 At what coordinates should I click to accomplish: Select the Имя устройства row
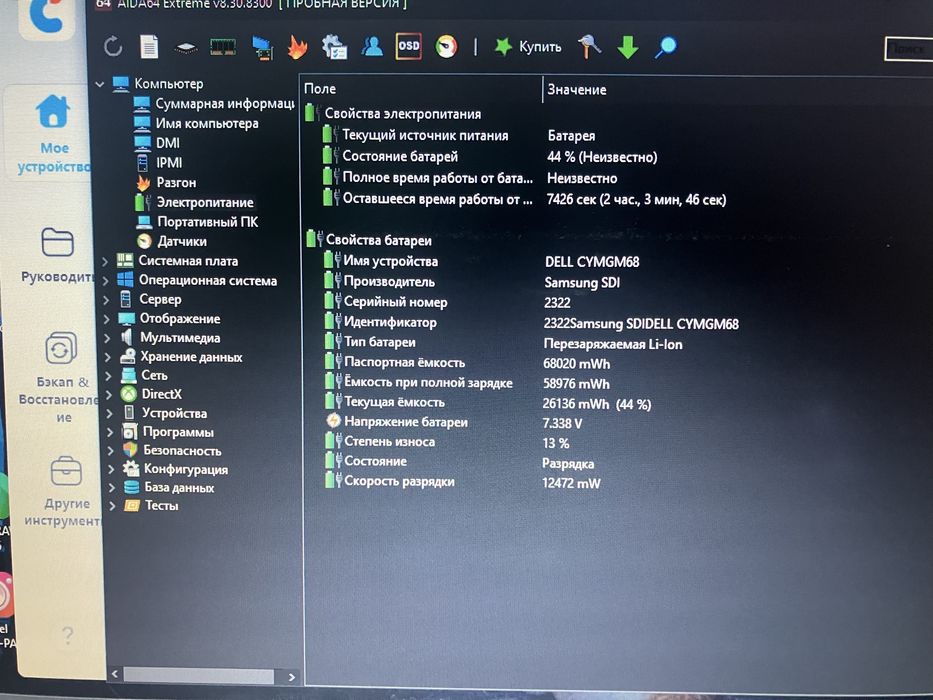coord(482,261)
